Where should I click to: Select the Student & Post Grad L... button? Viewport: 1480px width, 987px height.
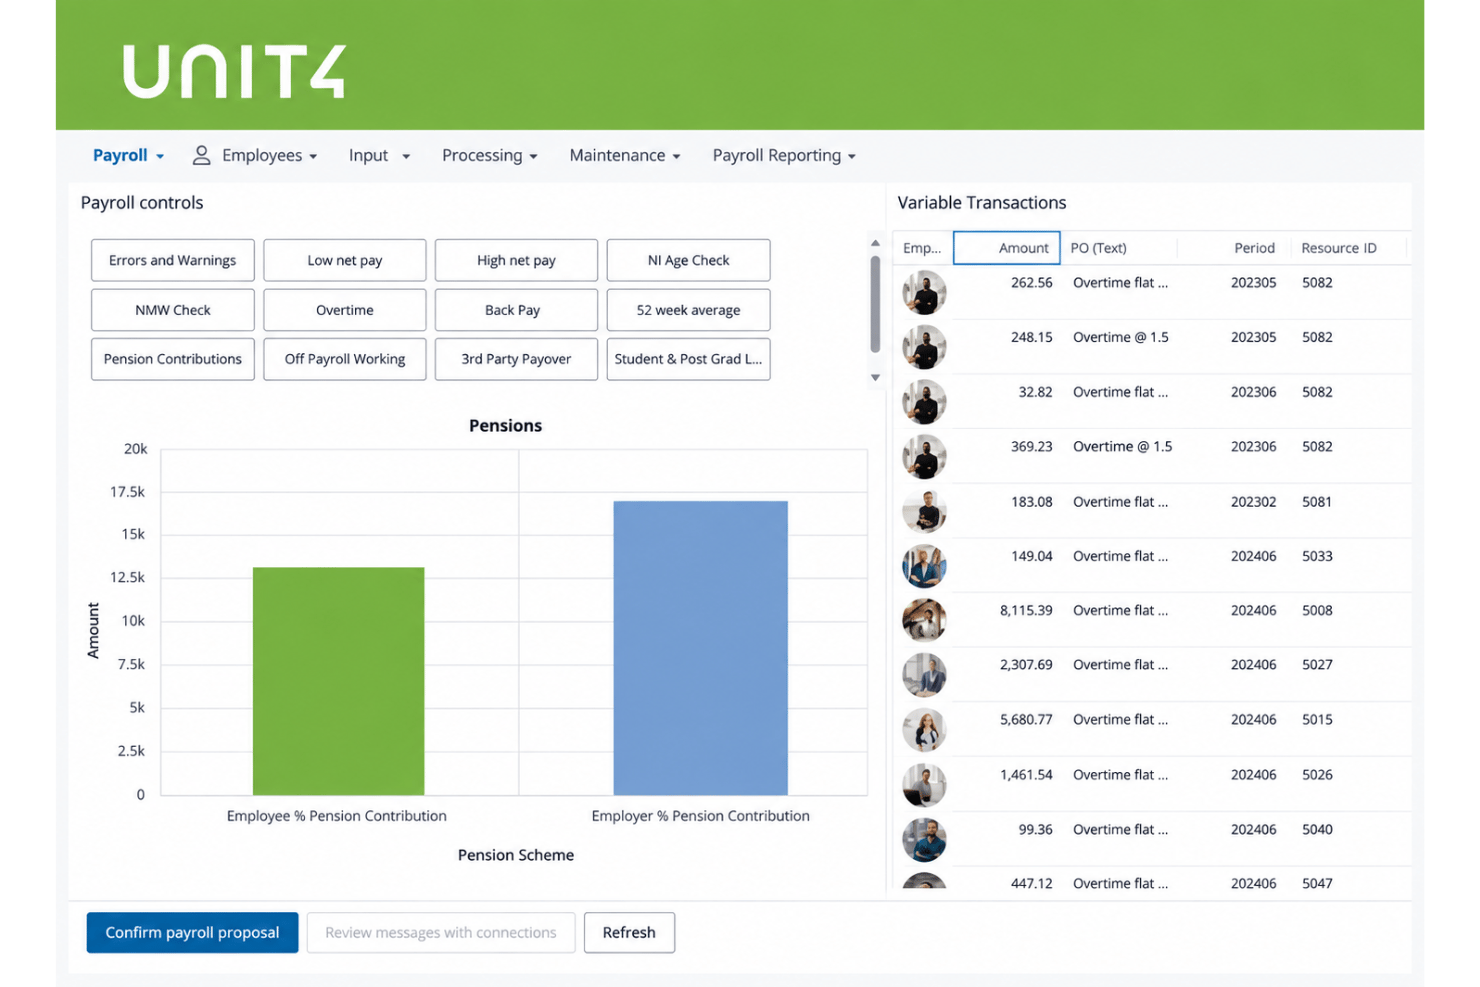[689, 359]
